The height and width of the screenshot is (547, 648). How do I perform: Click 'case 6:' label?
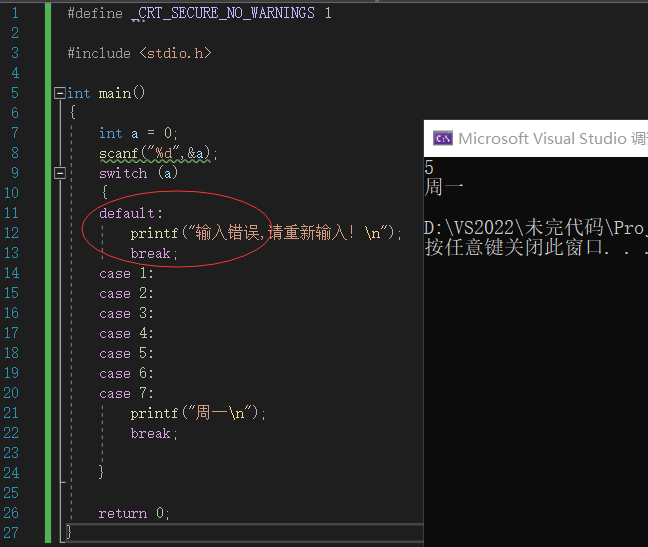coord(126,373)
